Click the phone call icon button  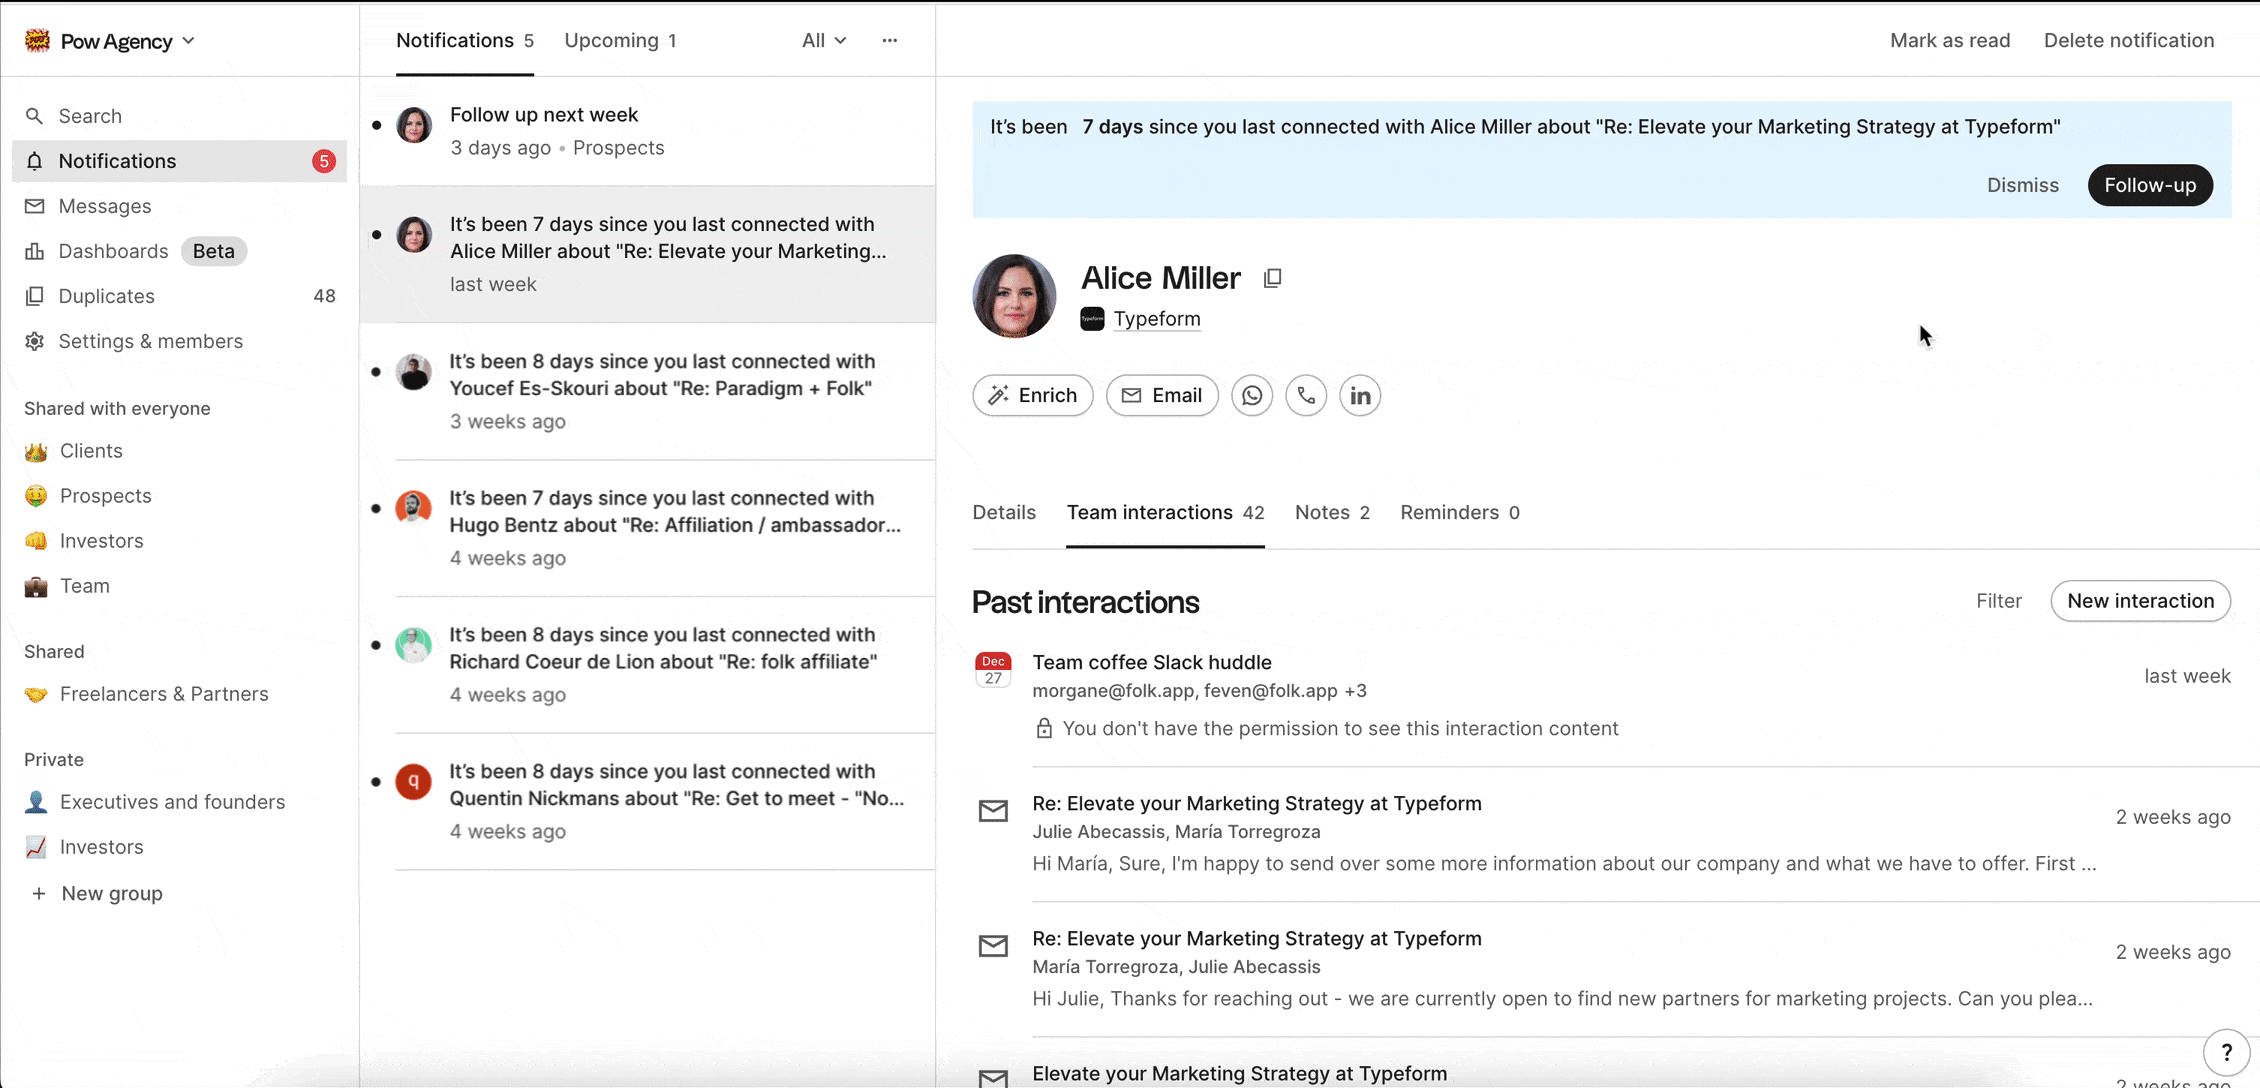click(x=1306, y=395)
